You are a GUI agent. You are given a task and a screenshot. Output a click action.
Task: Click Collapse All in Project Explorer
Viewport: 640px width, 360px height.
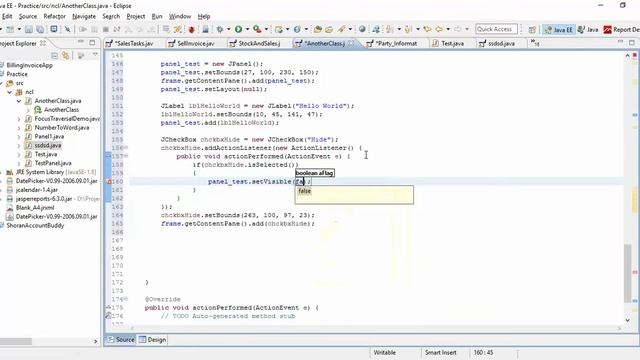(54, 56)
